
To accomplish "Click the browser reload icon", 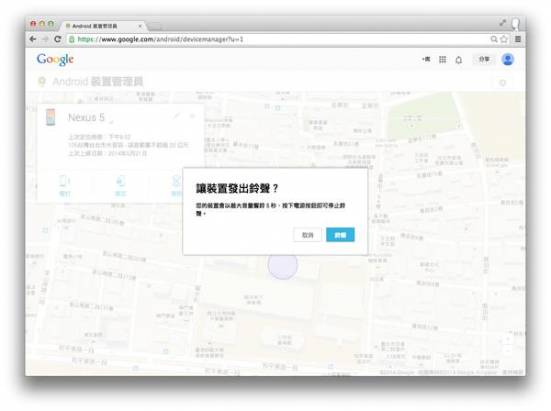I will (x=58, y=39).
